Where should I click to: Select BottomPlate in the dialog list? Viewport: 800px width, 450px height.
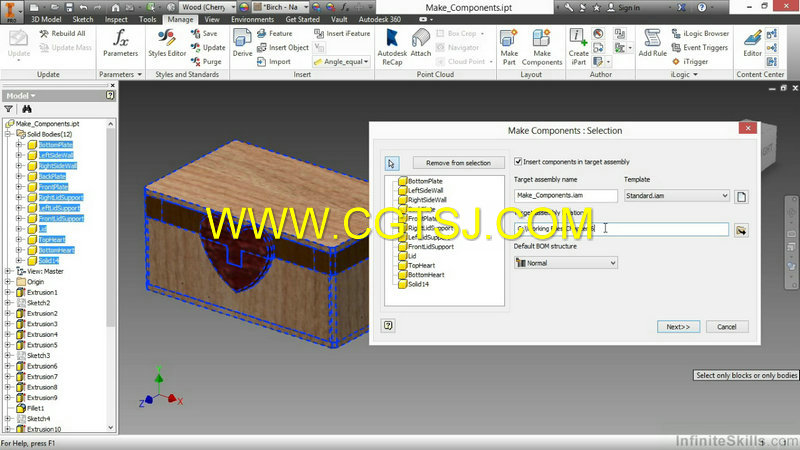click(x=425, y=181)
